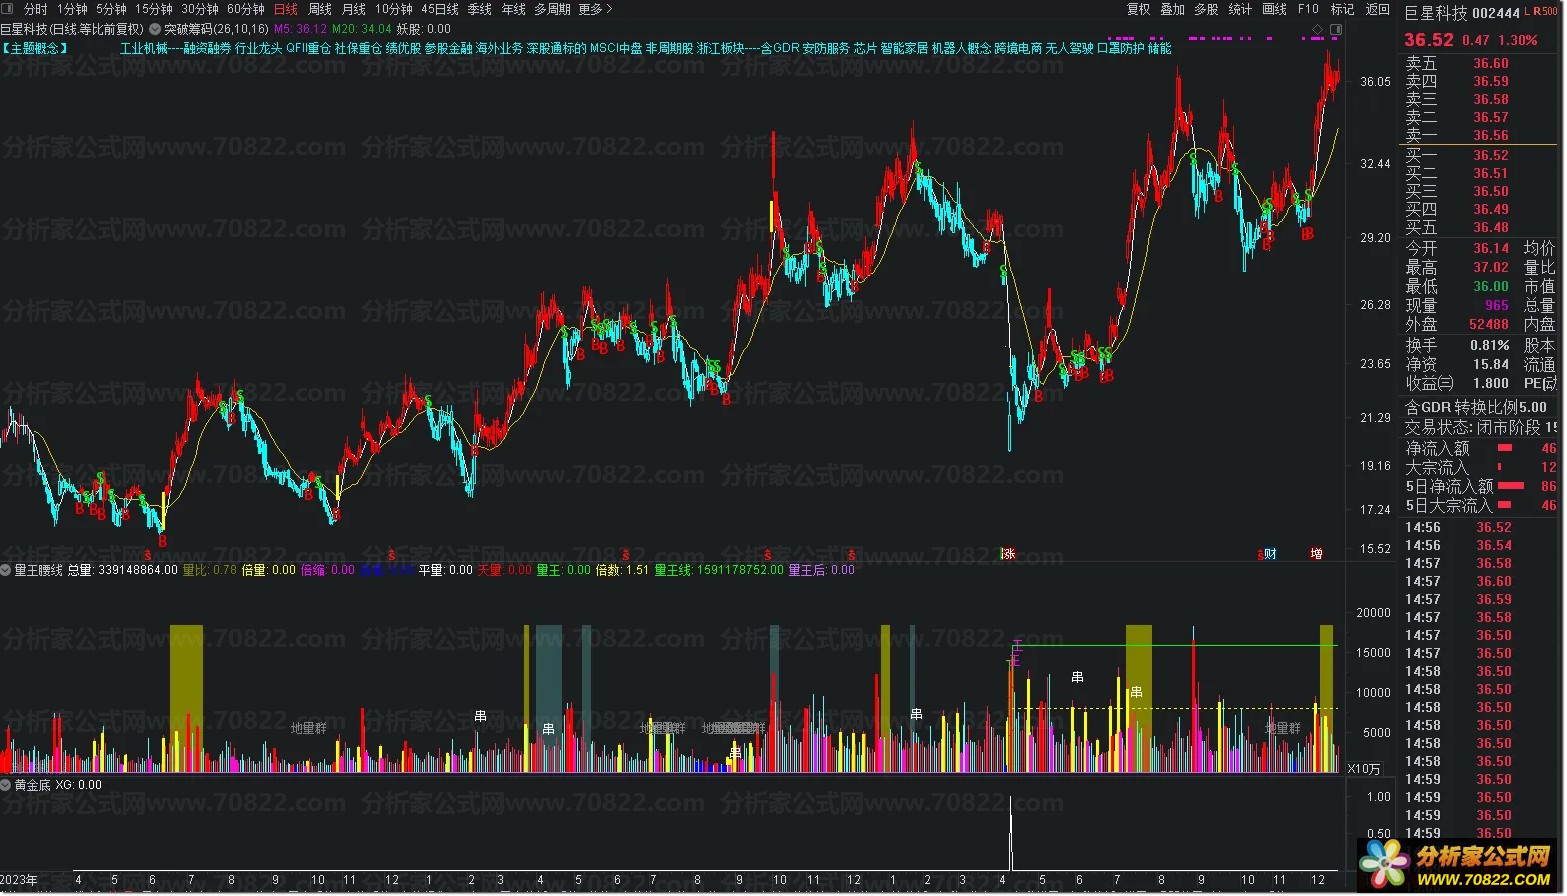The height and width of the screenshot is (896, 1567).
Task: Click the 返回 return button
Action: 1378,9
